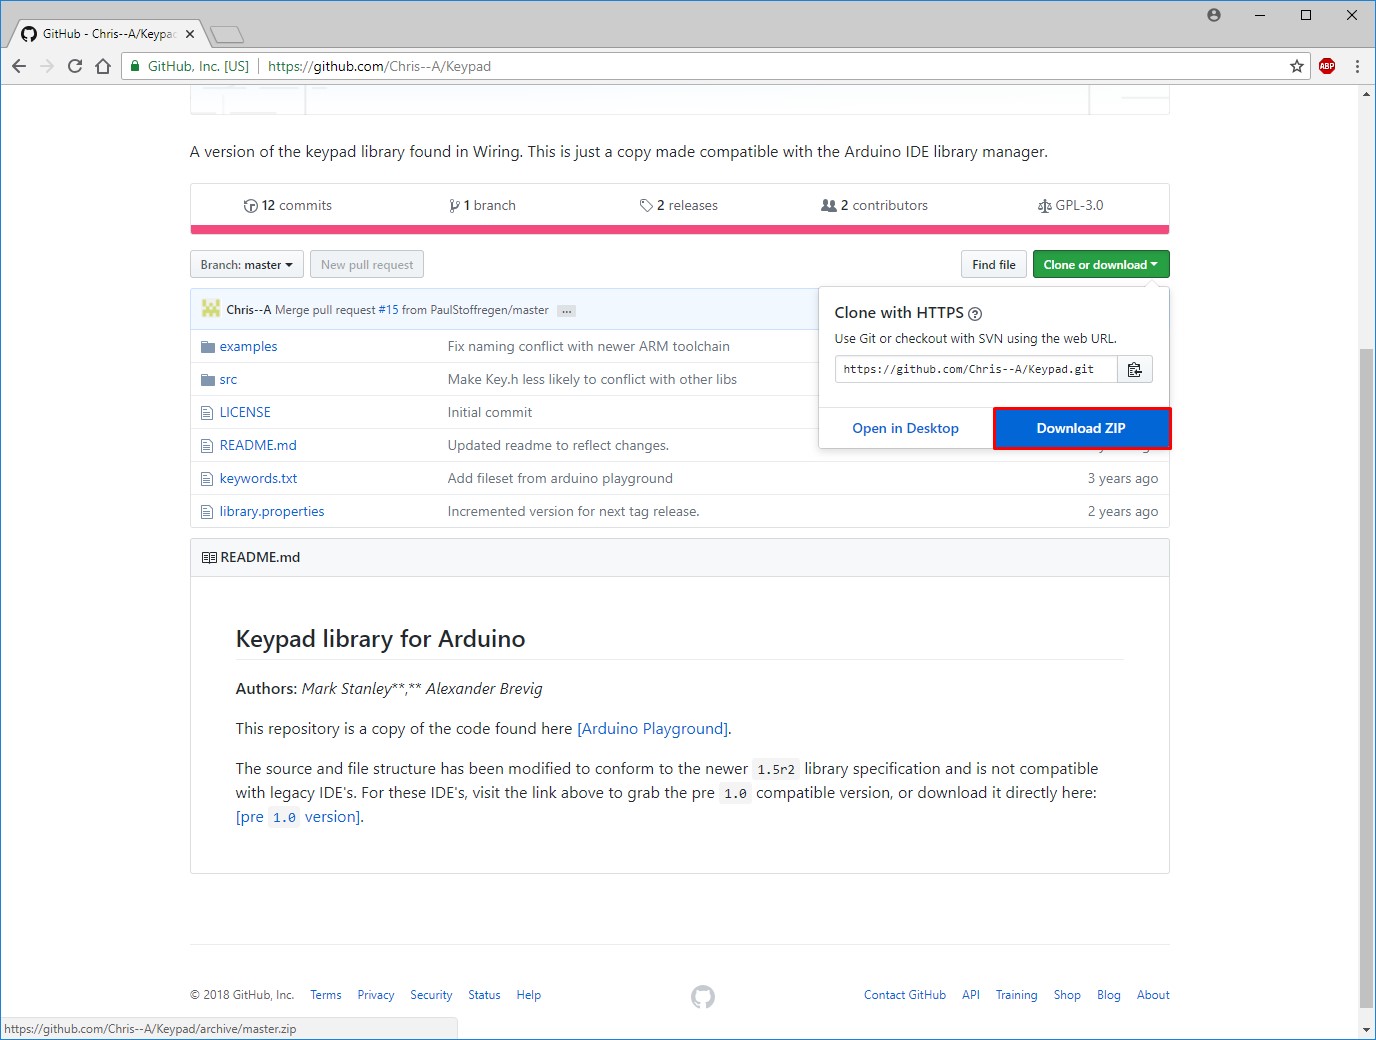Viewport: 1376px width, 1040px height.
Task: Expand the commit message ellipsis
Action: pos(566,311)
